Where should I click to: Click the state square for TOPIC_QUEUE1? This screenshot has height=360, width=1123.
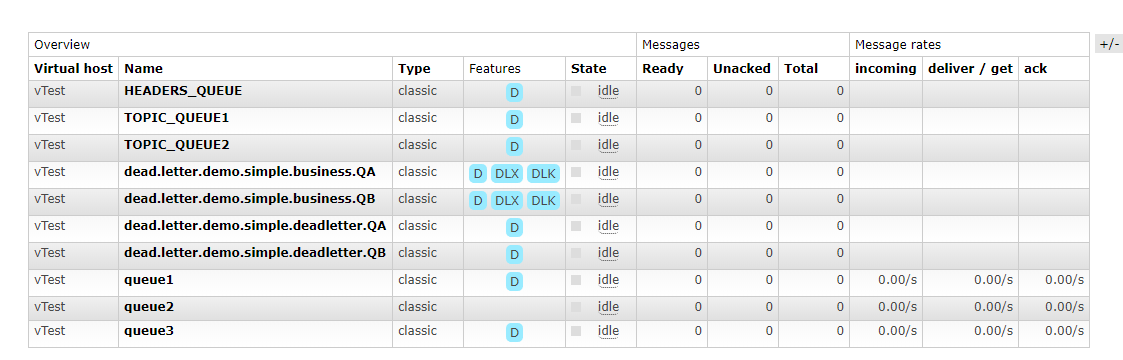coord(576,118)
